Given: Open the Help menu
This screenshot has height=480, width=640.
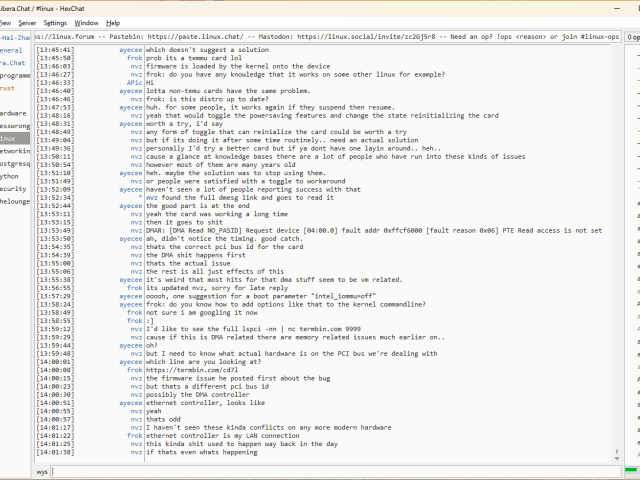Looking at the screenshot, I should [113, 22].
